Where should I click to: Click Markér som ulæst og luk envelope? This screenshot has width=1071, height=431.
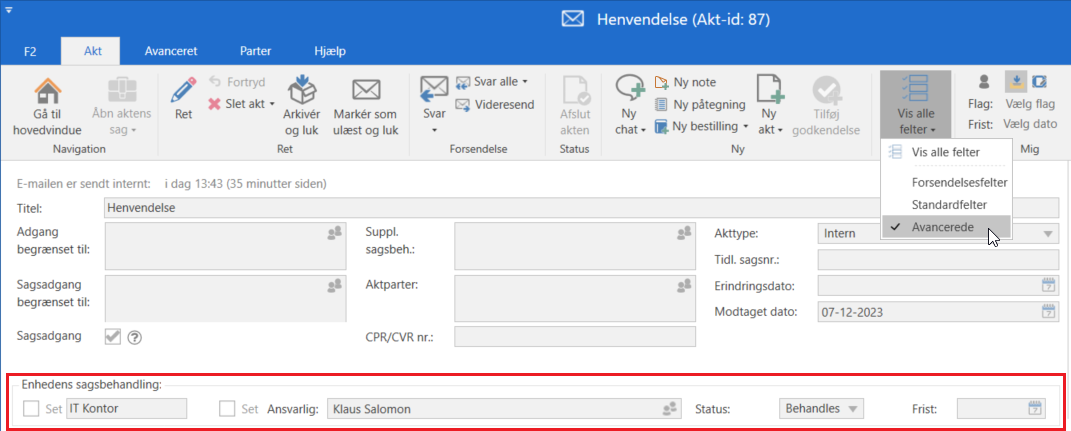[365, 91]
